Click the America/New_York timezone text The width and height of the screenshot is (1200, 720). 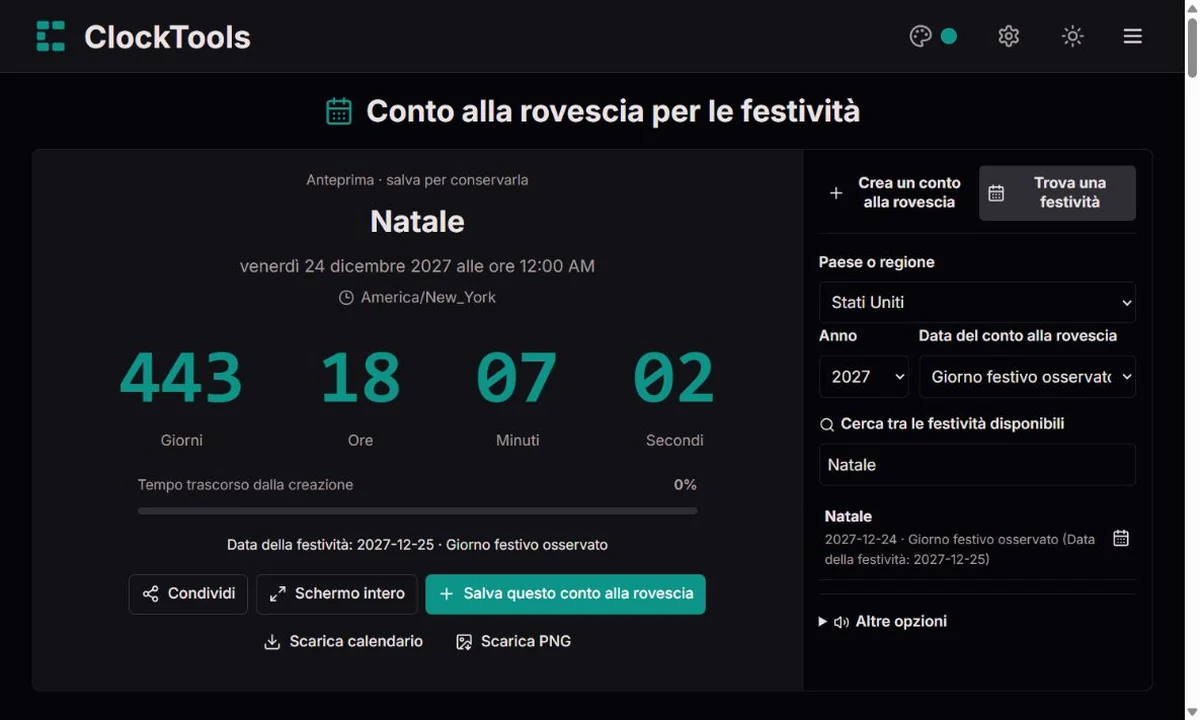(x=428, y=298)
